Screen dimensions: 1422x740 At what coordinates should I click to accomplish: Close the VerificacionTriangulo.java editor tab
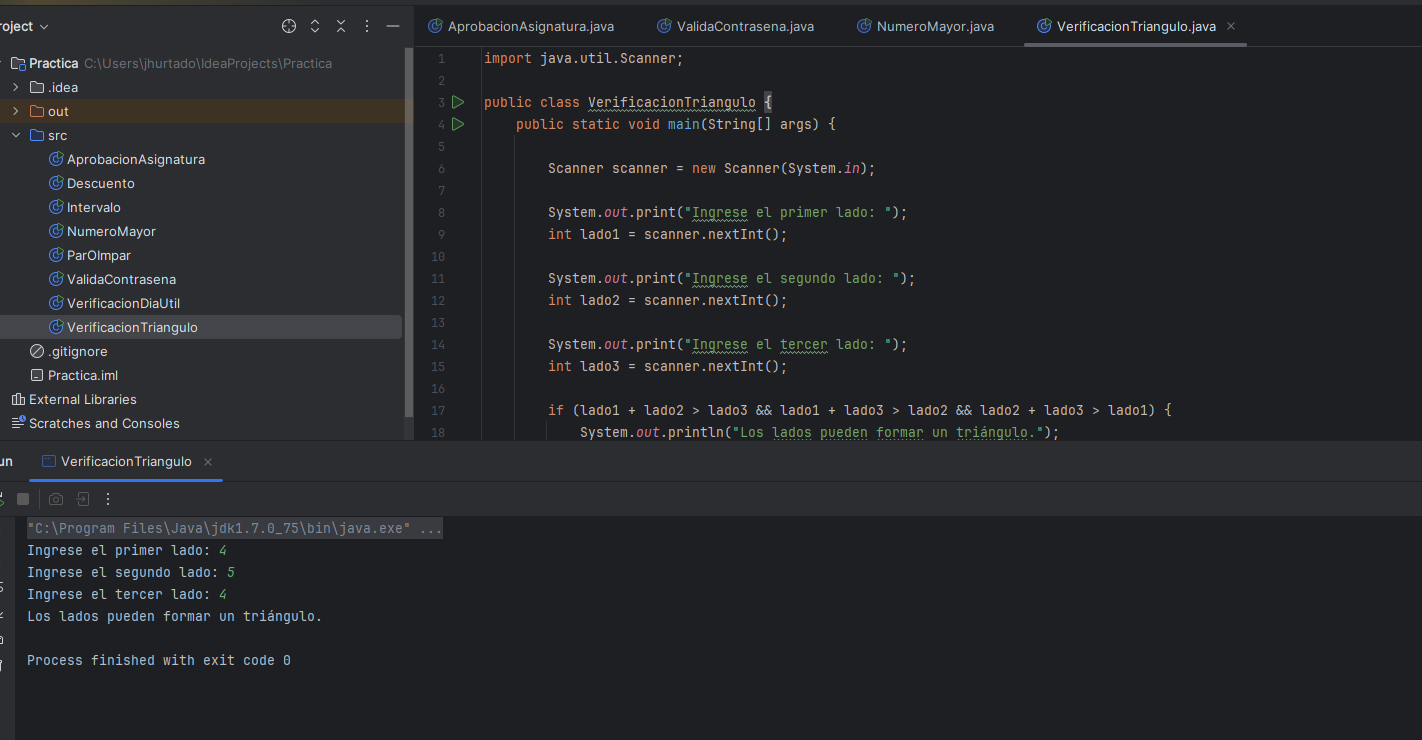tap(1231, 26)
